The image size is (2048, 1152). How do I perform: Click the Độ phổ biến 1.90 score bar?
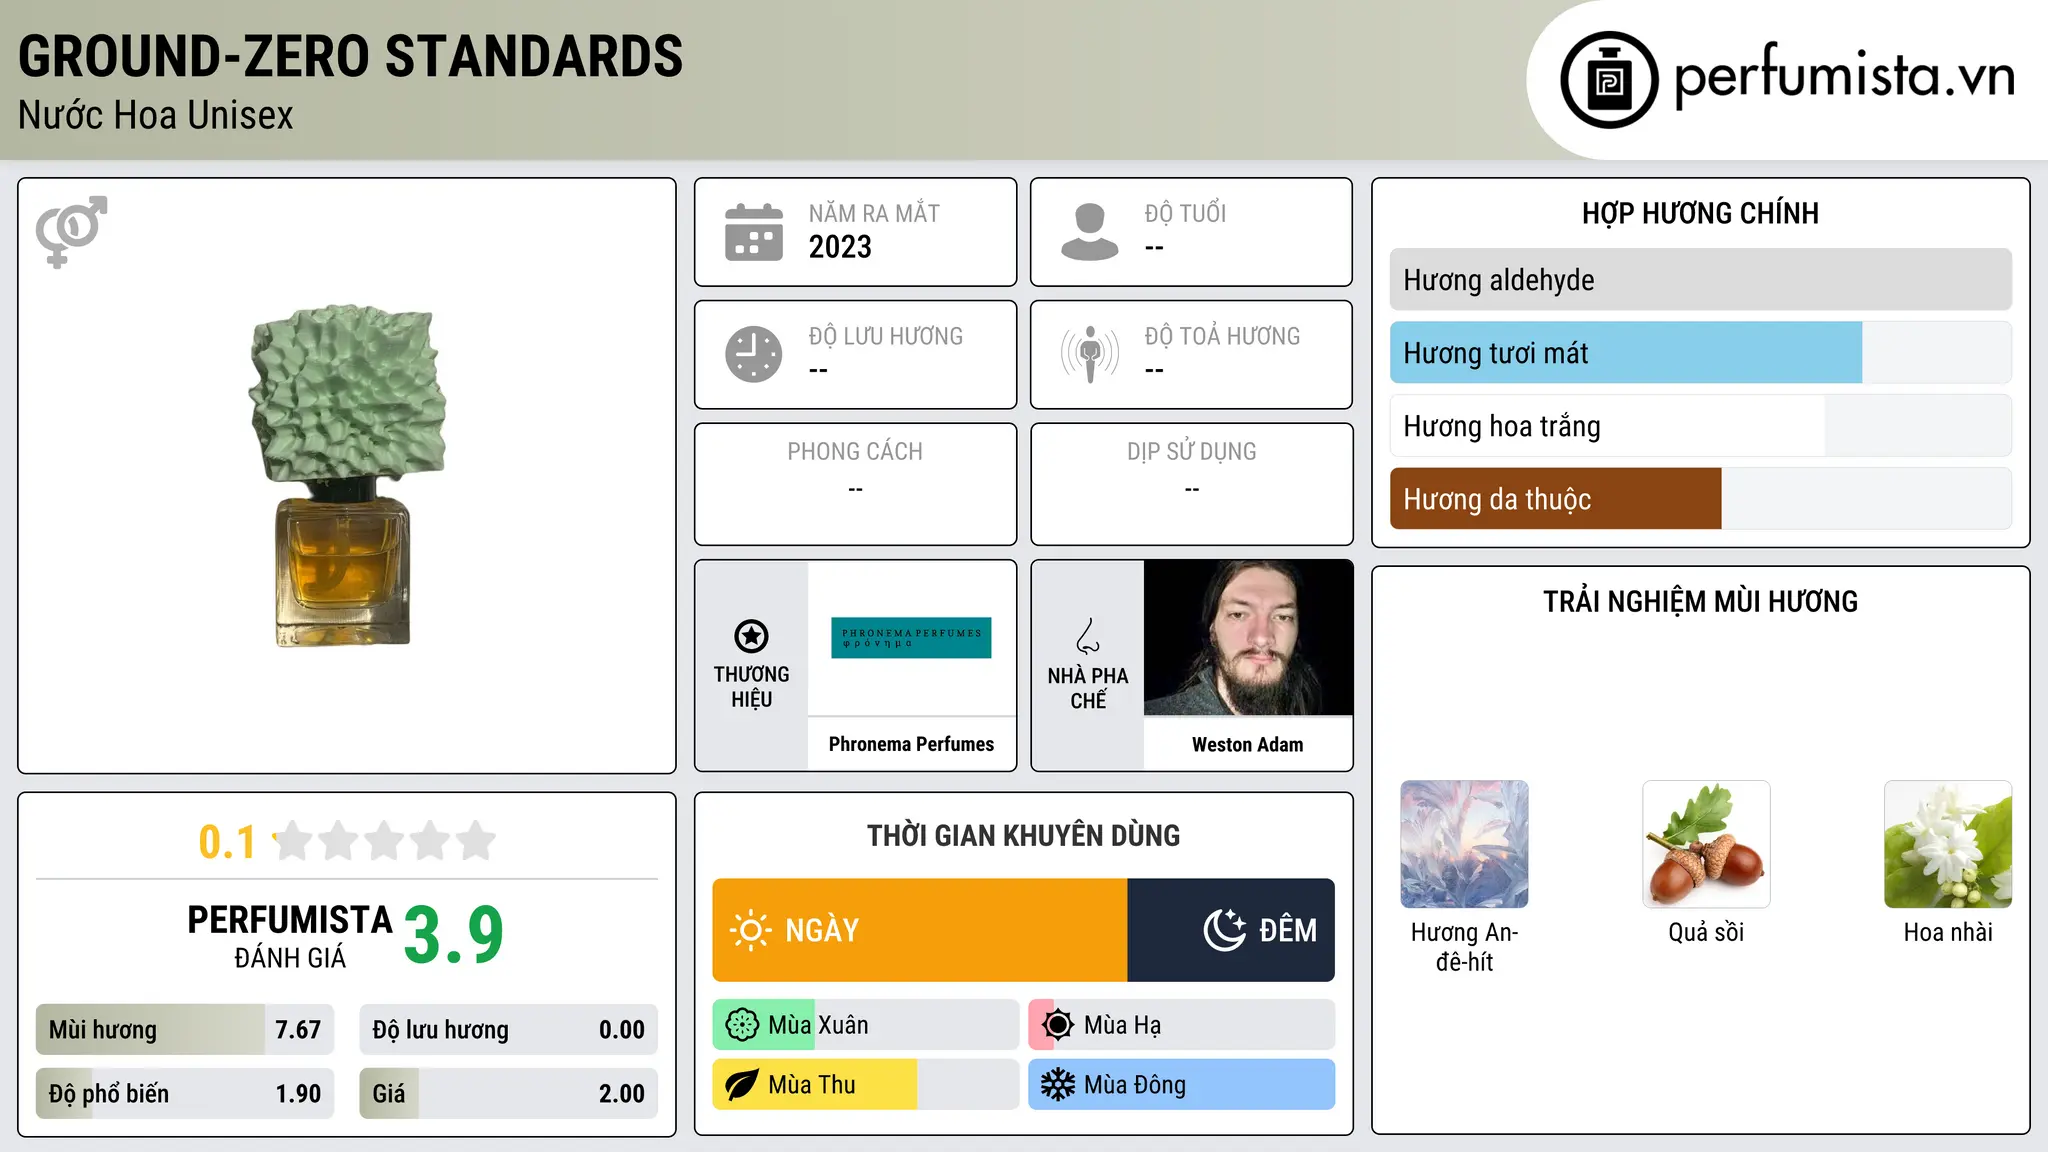tap(185, 1094)
